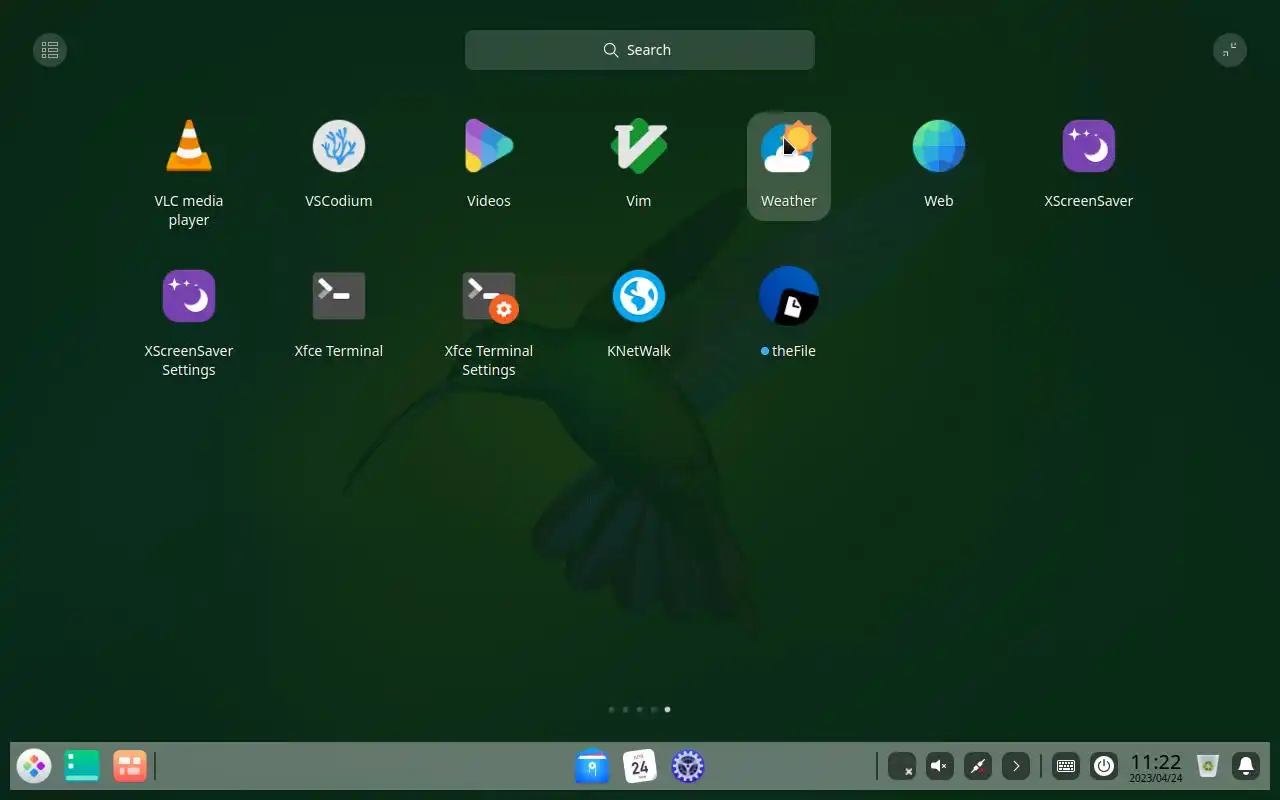This screenshot has height=800, width=1280.
Task: Click the launcher button in the dock
Action: pyautogui.click(x=34, y=767)
